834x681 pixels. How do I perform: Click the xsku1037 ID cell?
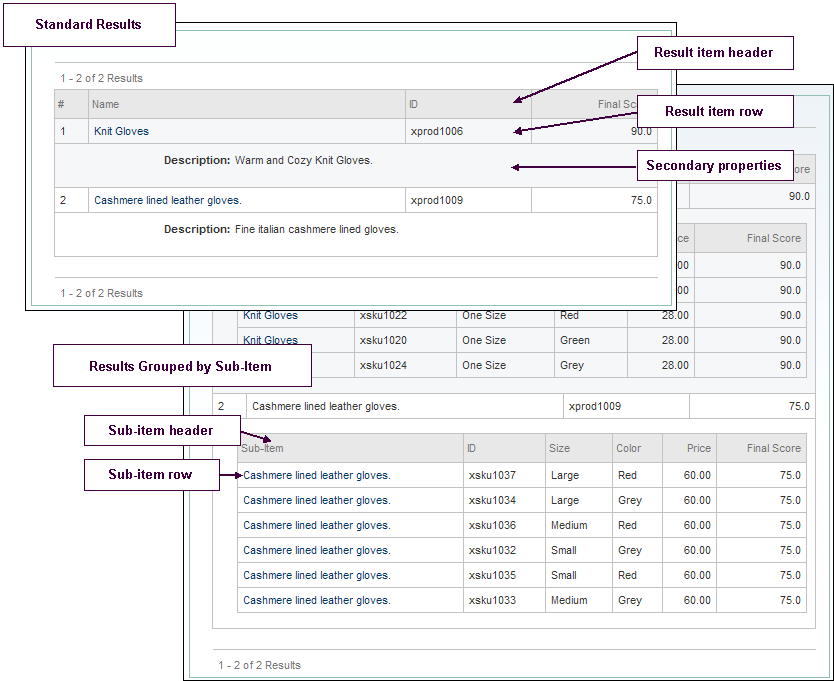tap(504, 476)
